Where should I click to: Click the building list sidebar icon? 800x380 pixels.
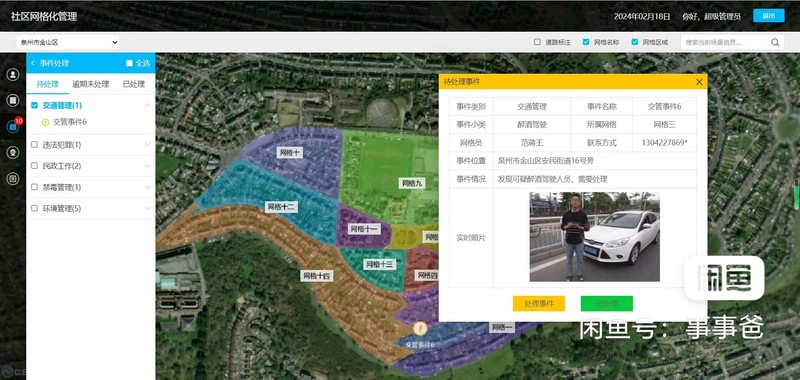(13, 100)
